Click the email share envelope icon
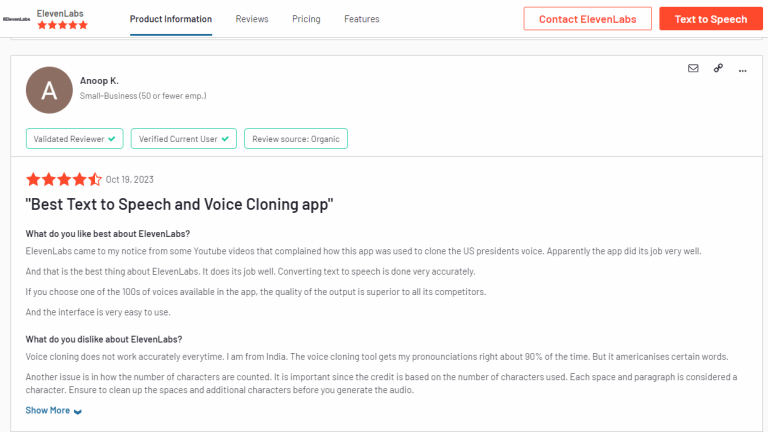Image resolution: width=768 pixels, height=432 pixels. 693,68
